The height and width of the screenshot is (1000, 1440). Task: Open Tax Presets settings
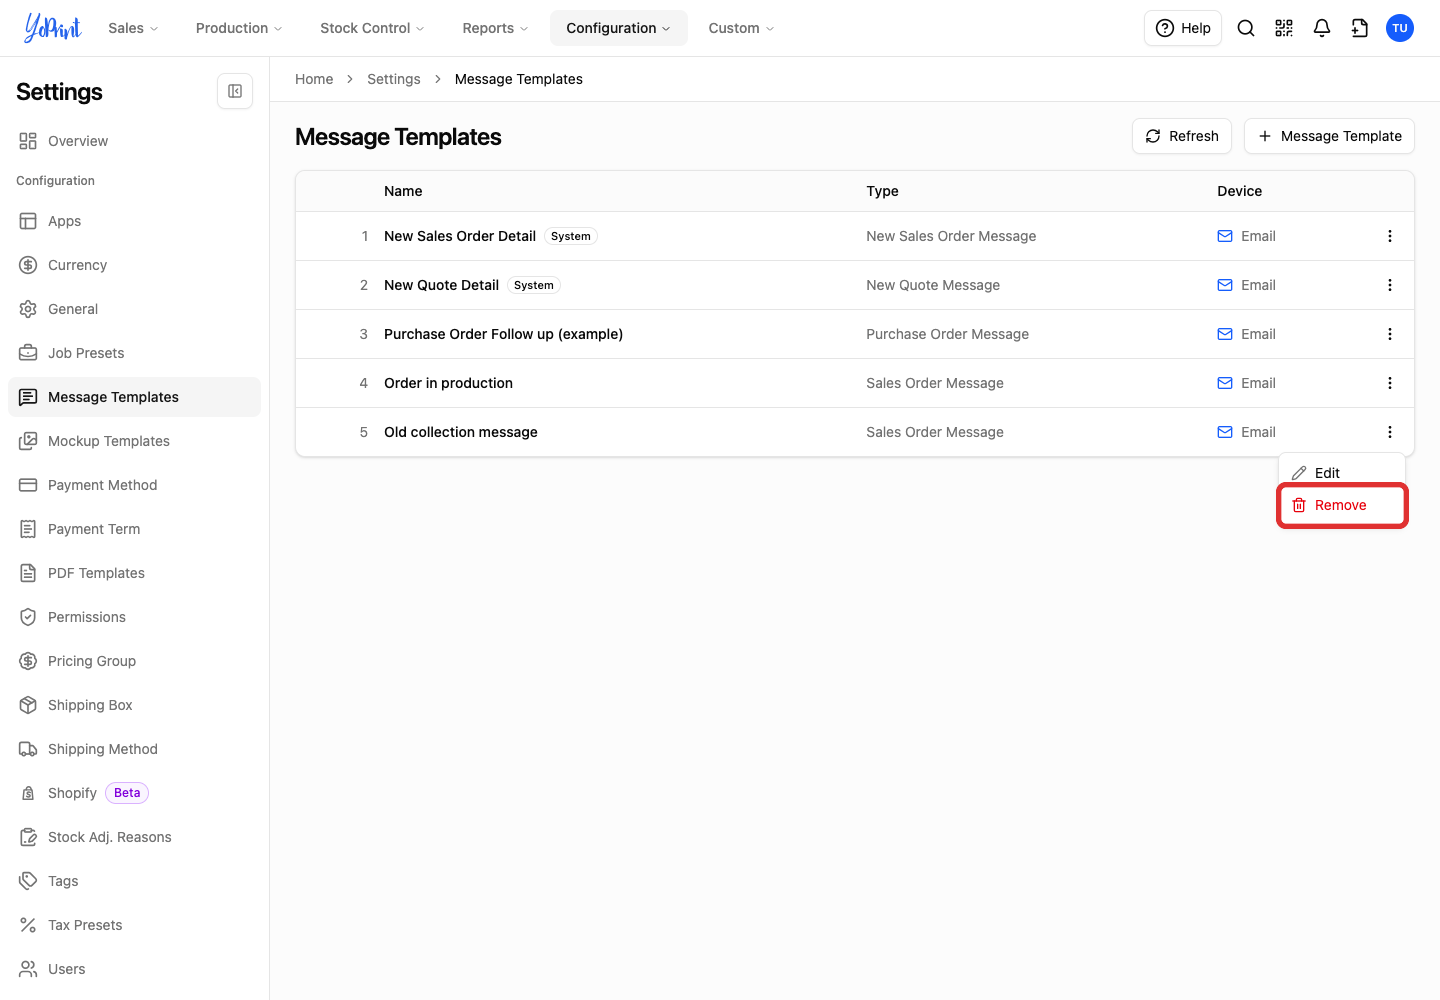(x=134, y=925)
